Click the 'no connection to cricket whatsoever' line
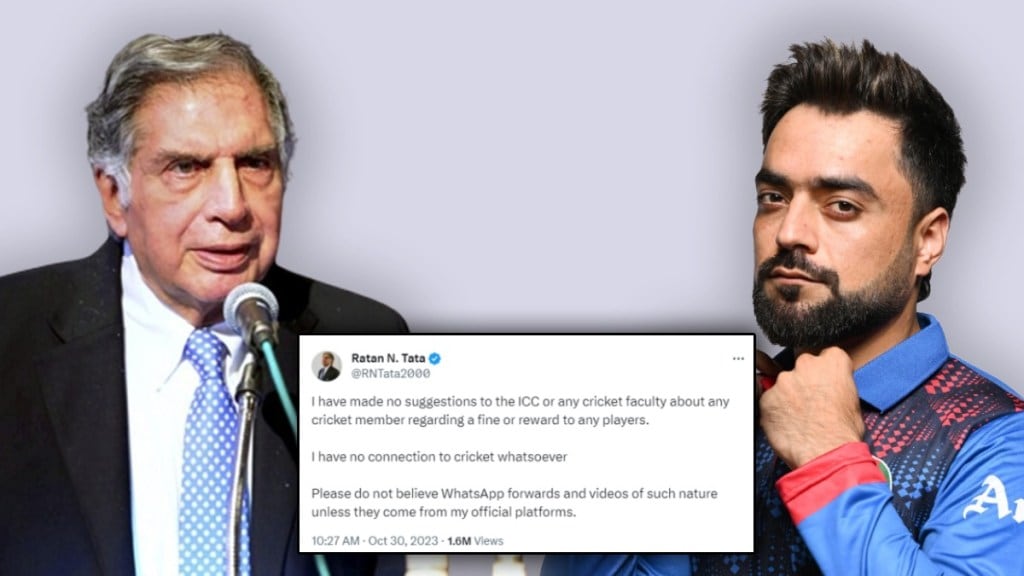The height and width of the screenshot is (576, 1024). (439, 456)
